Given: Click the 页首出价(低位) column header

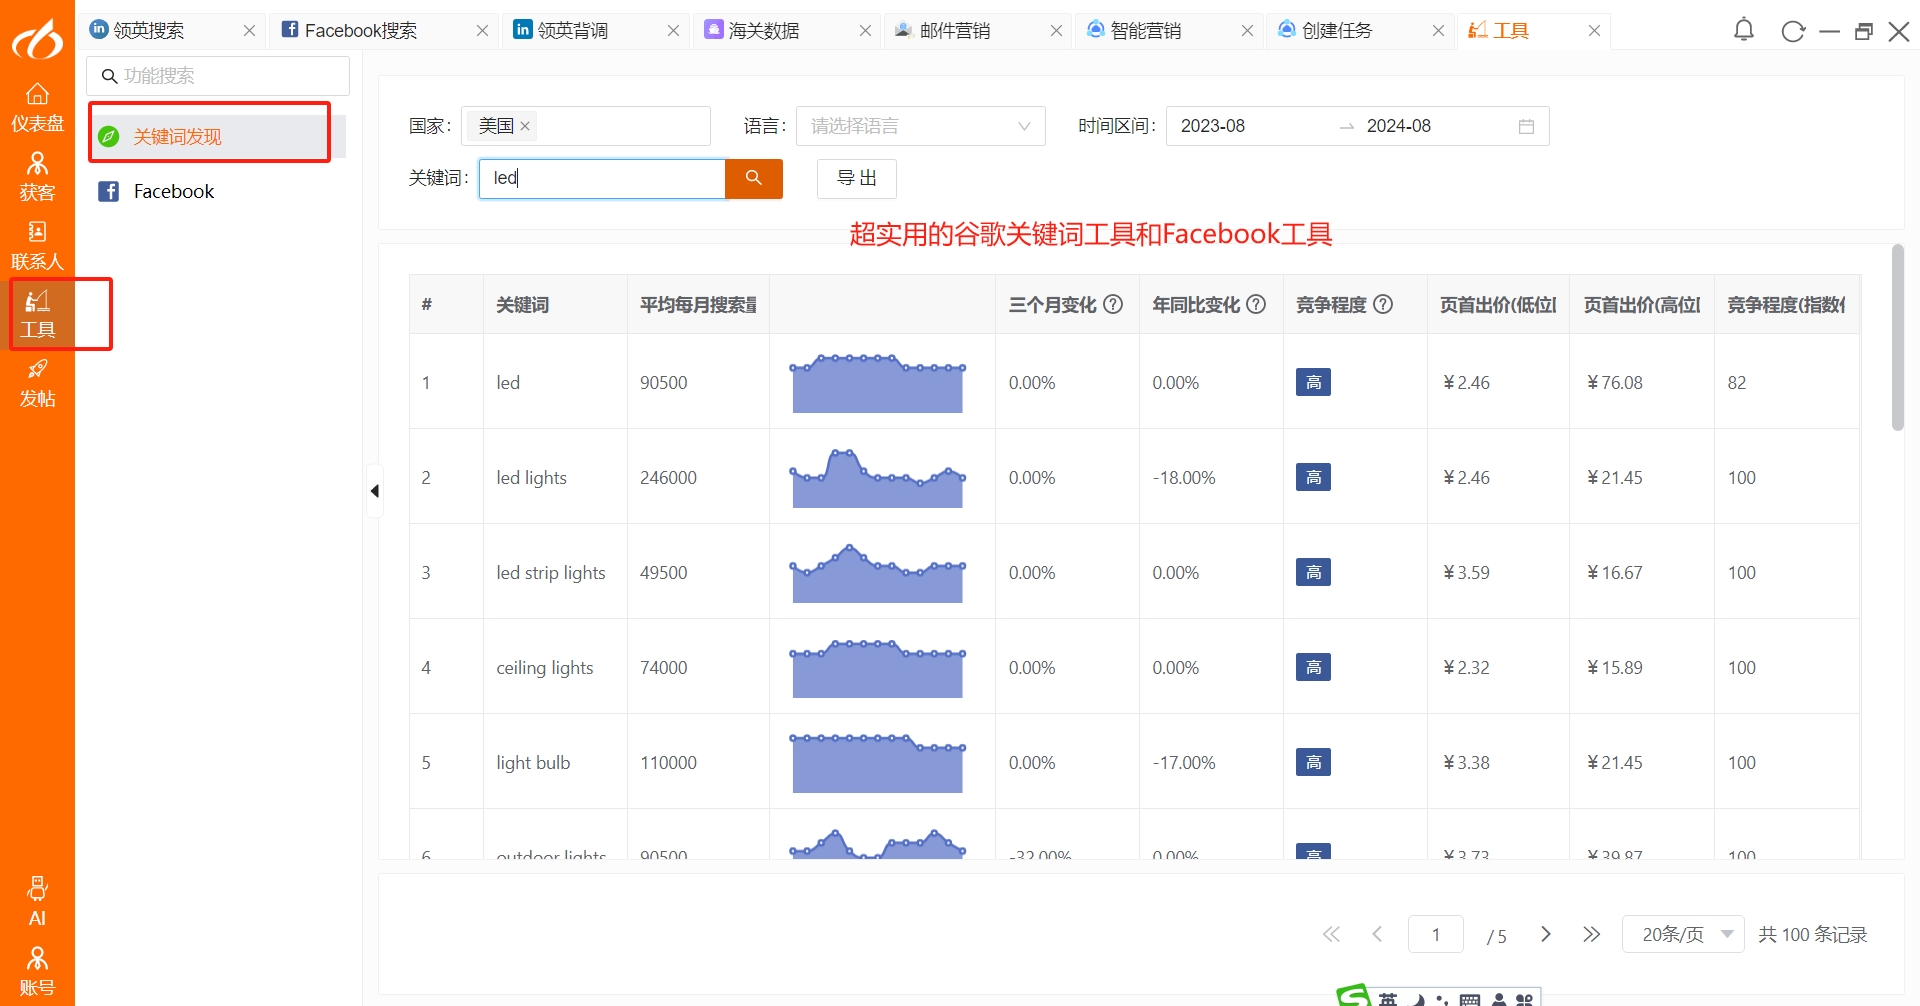Looking at the screenshot, I should (1498, 304).
